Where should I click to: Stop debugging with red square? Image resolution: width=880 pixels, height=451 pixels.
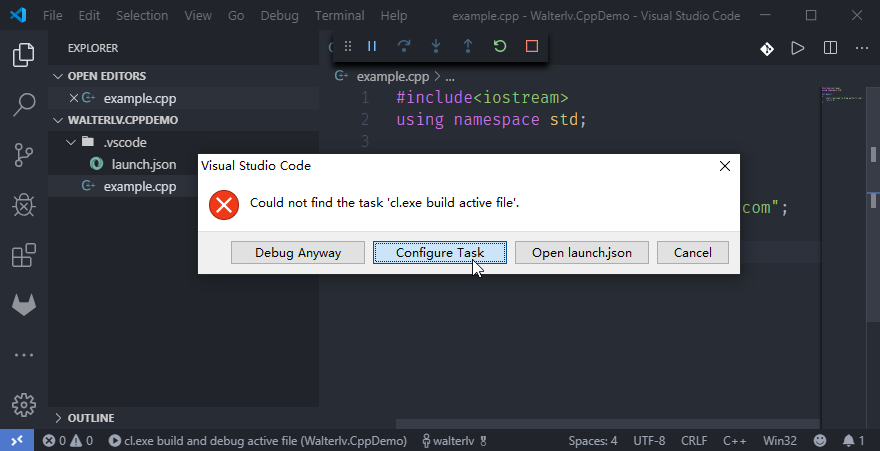(531, 46)
